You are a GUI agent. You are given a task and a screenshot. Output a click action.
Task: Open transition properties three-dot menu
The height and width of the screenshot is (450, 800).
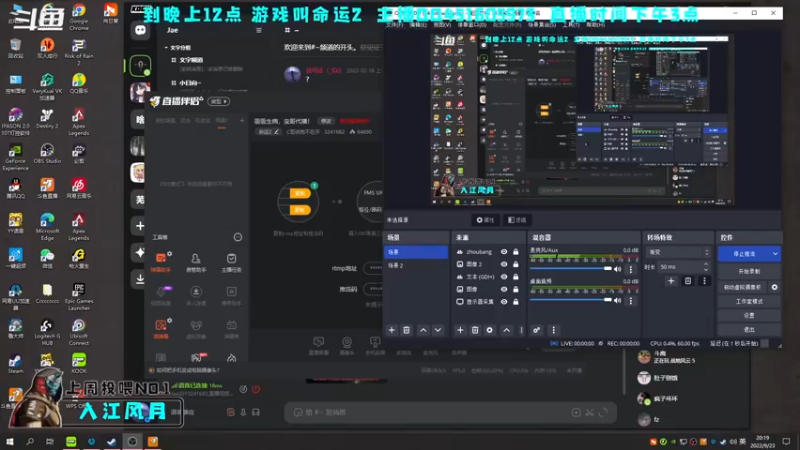point(704,281)
